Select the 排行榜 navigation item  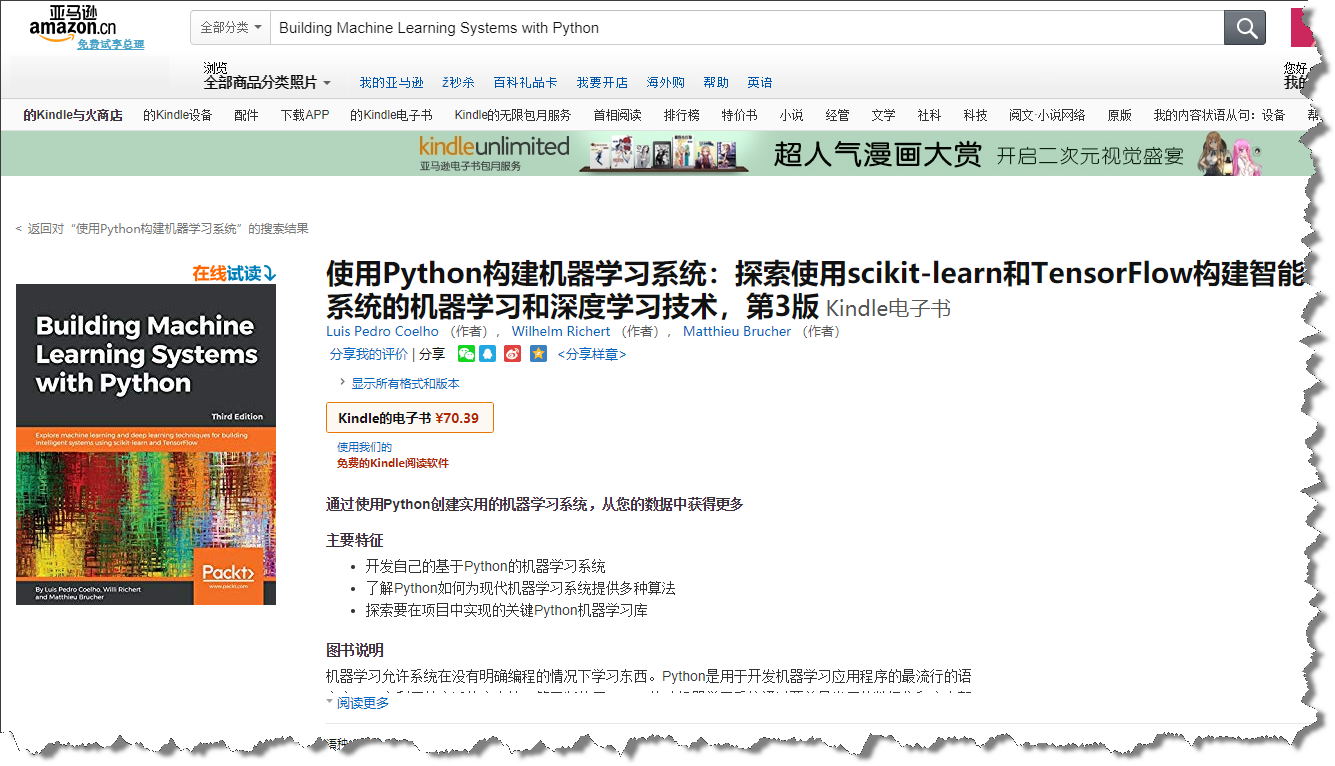(x=681, y=115)
